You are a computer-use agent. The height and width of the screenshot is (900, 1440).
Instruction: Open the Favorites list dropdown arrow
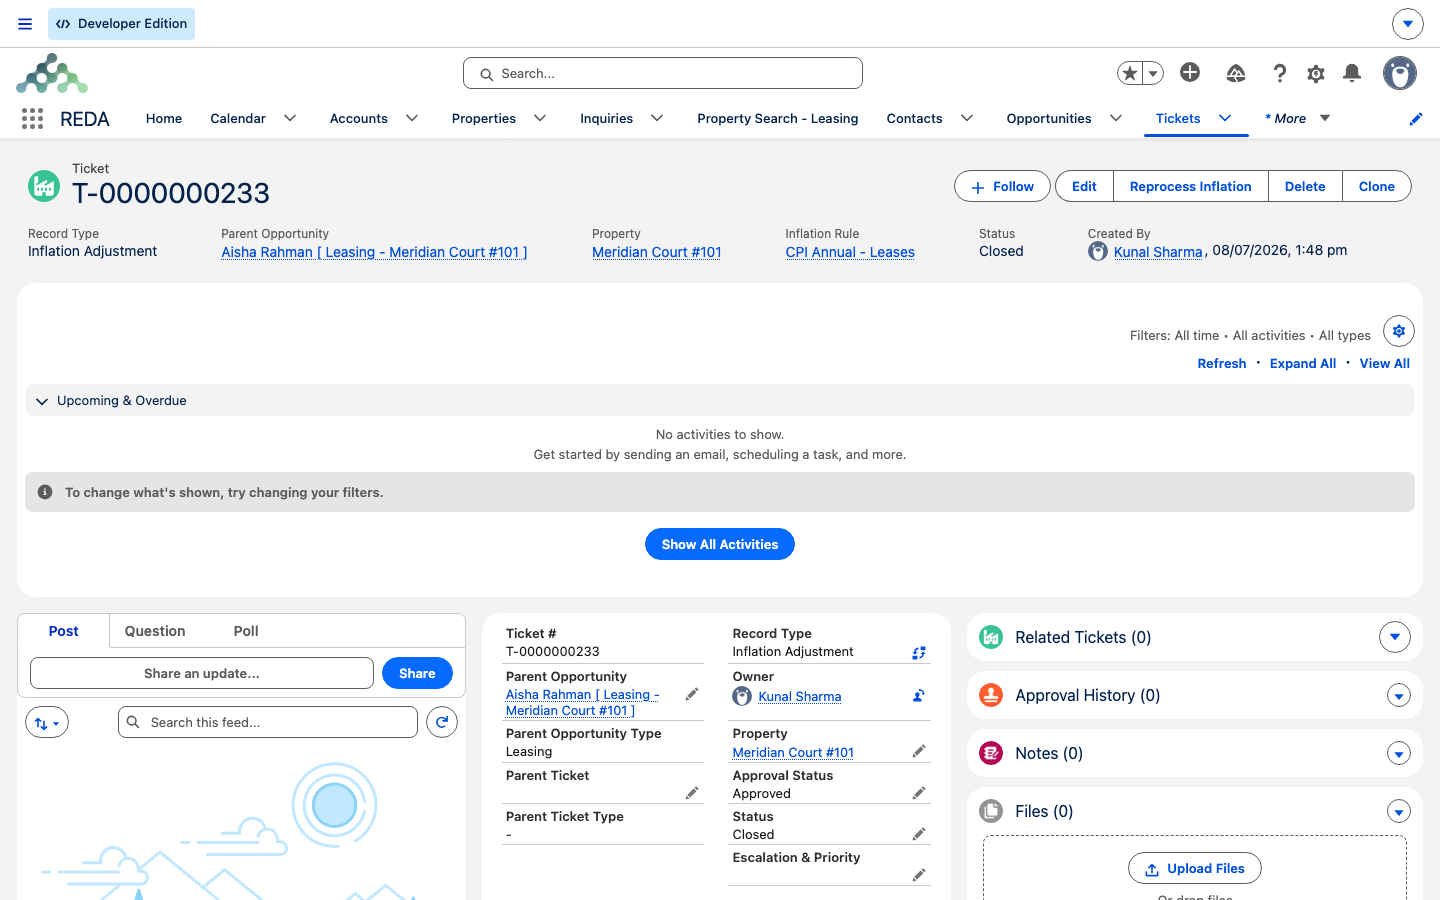[1153, 73]
